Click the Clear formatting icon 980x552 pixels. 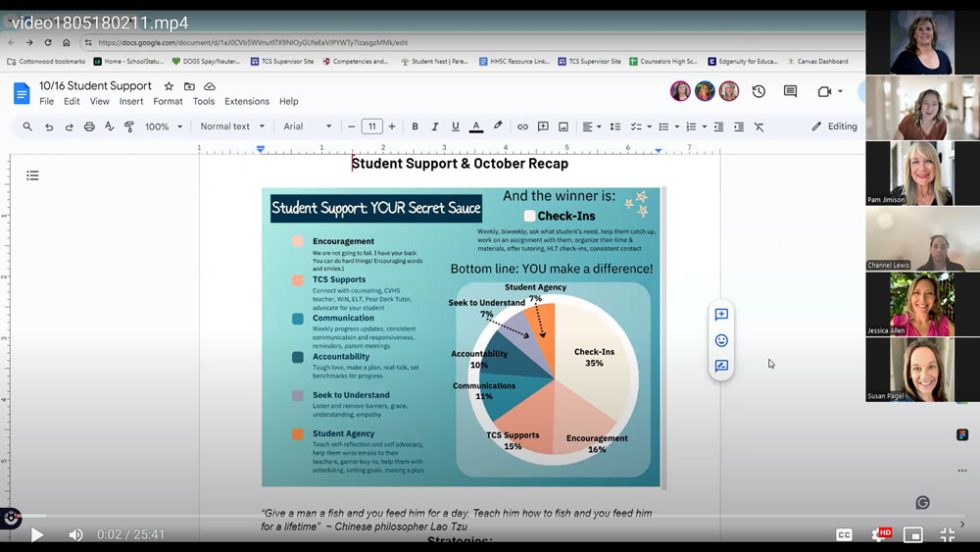click(x=759, y=127)
